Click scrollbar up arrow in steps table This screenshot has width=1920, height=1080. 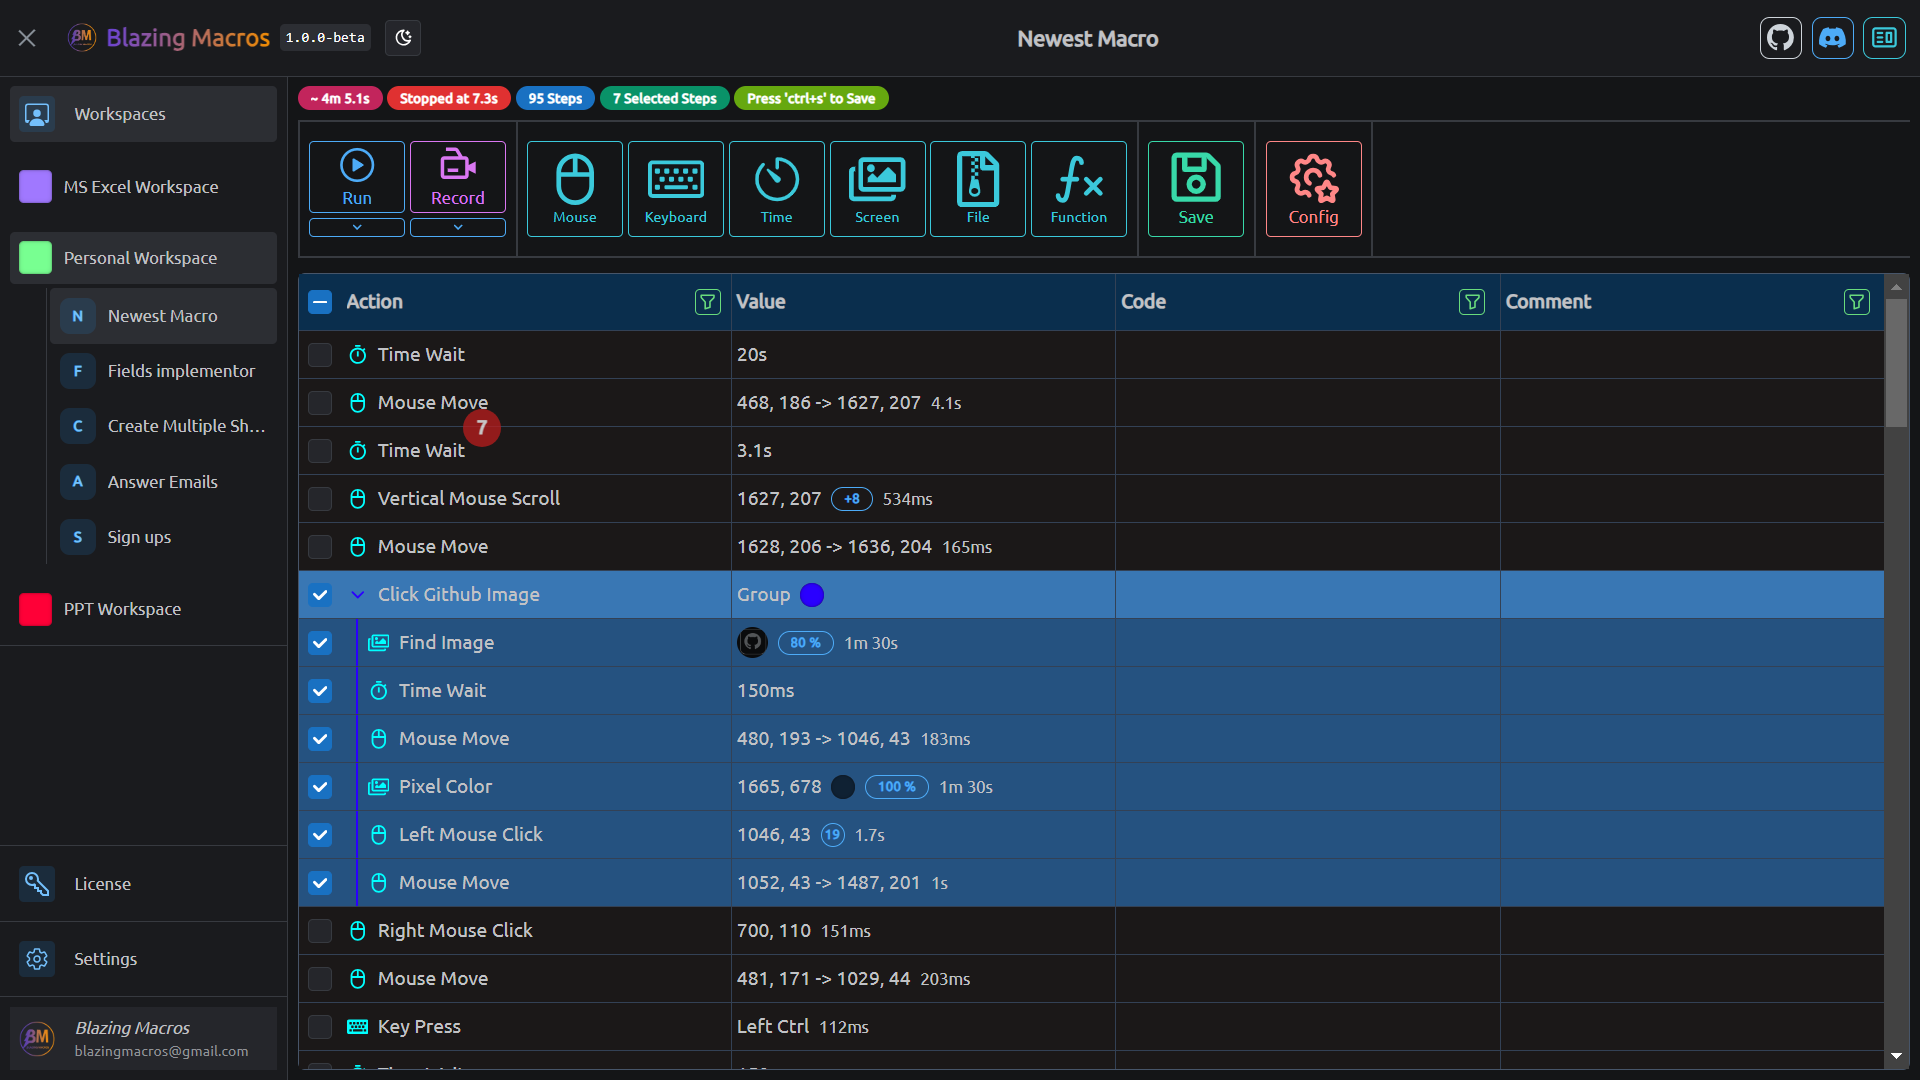[x=1896, y=287]
